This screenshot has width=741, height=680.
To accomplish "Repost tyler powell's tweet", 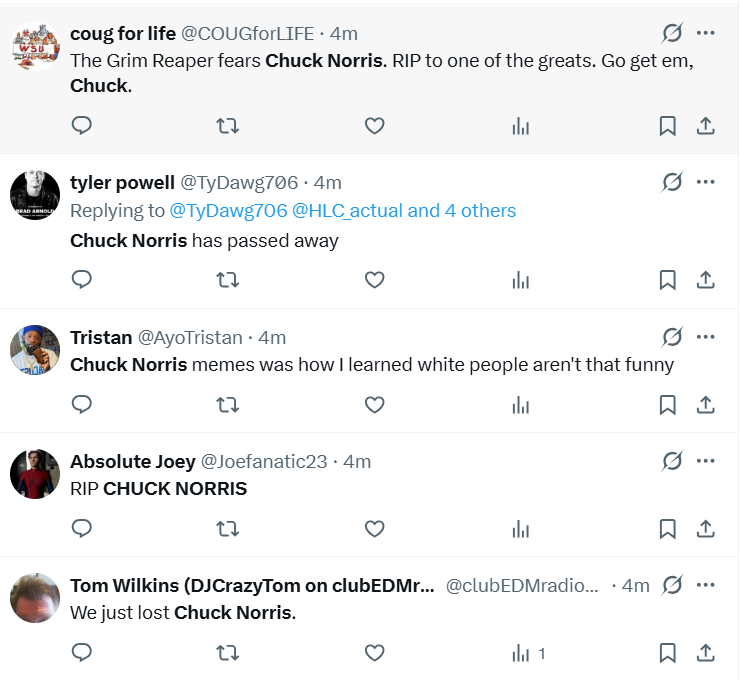I will tap(228, 280).
